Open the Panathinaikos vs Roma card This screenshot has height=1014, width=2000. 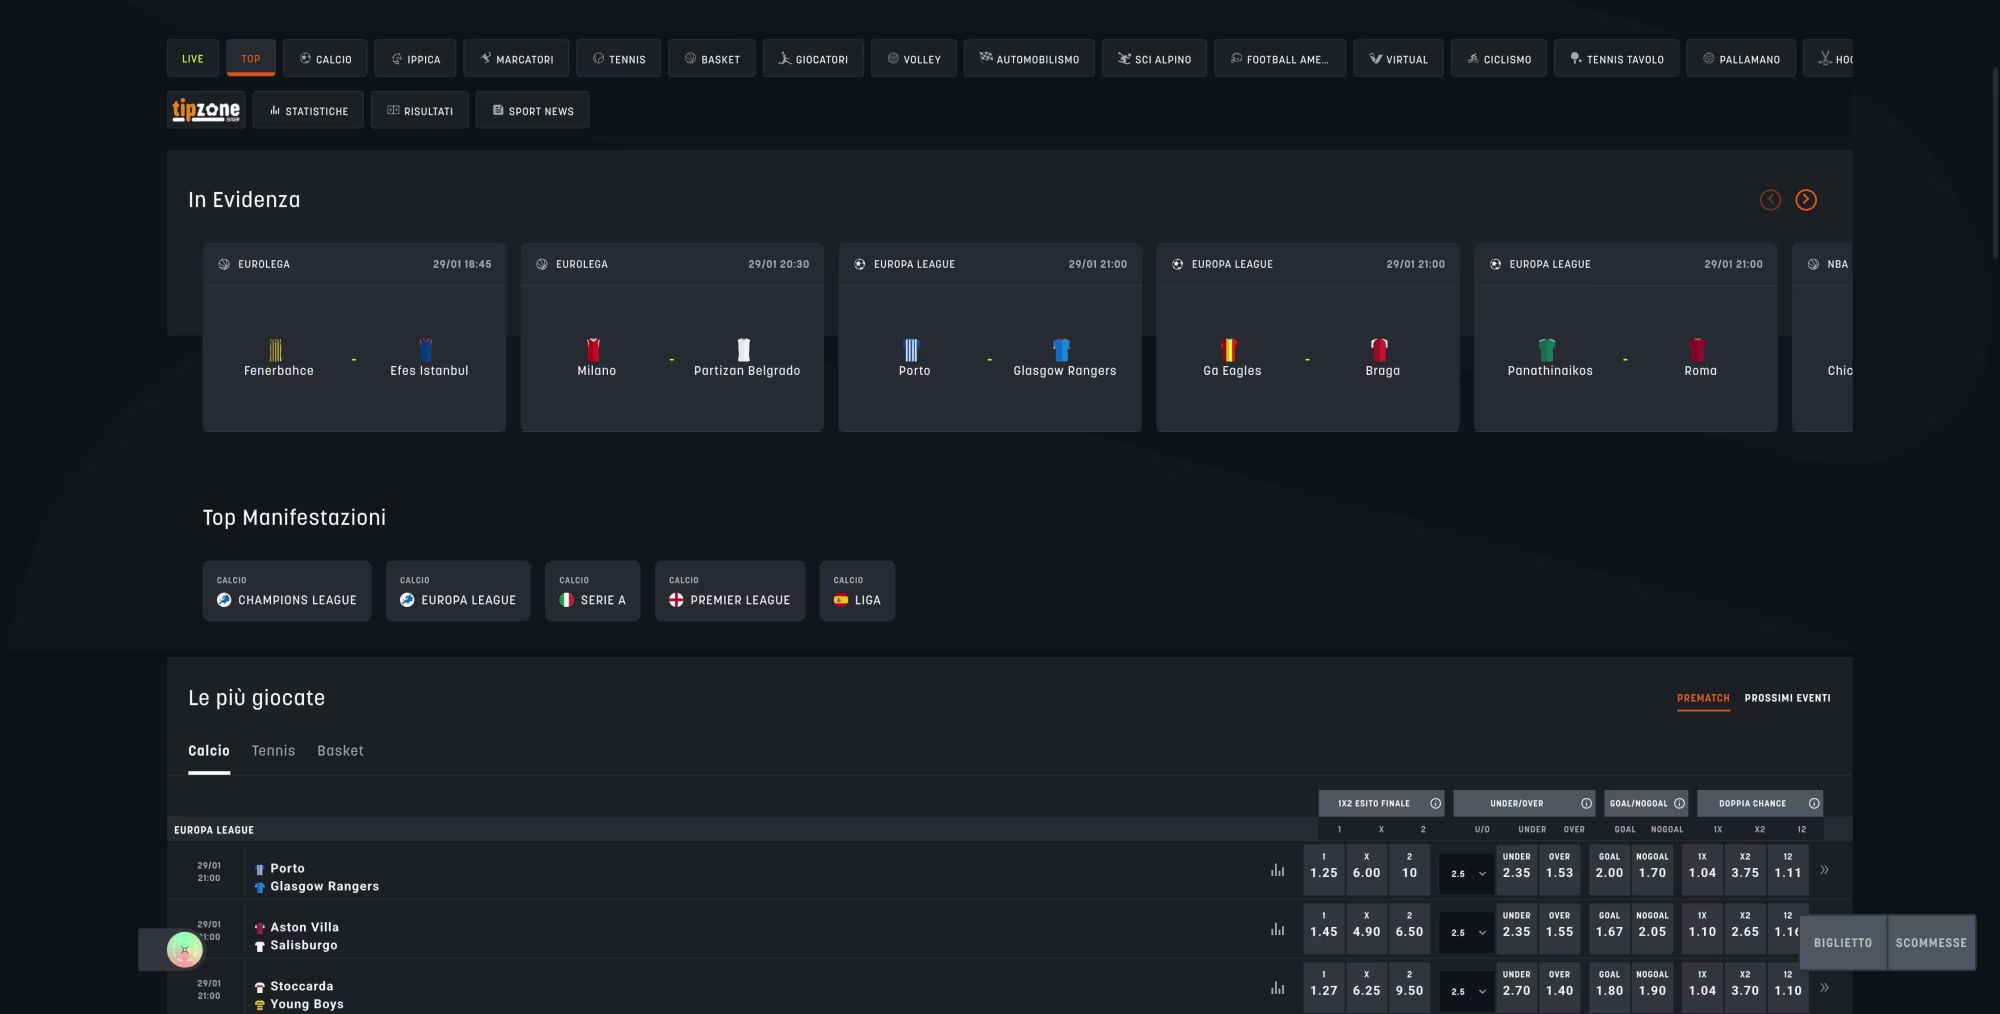click(x=1626, y=337)
